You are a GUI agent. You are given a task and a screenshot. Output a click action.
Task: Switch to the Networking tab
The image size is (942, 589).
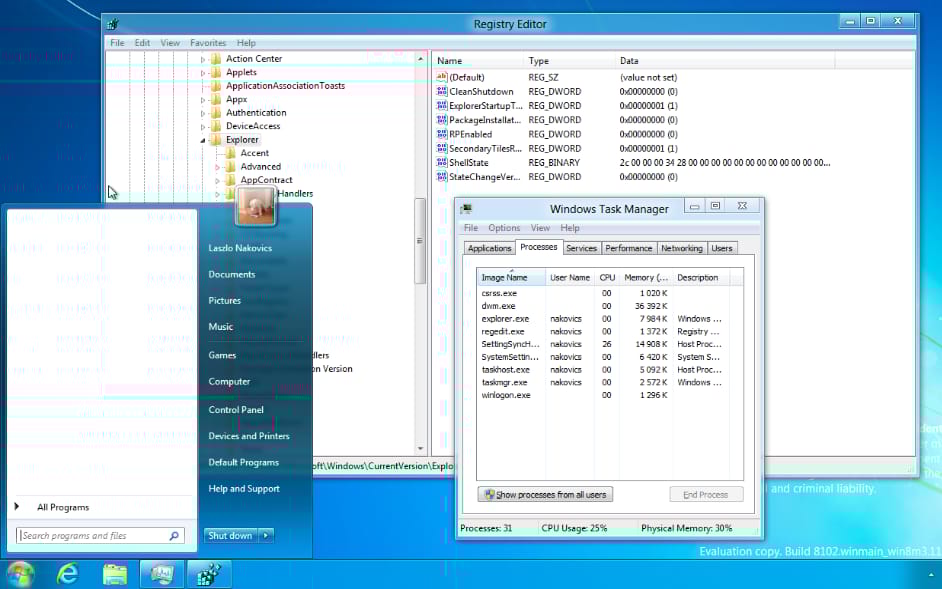point(681,248)
